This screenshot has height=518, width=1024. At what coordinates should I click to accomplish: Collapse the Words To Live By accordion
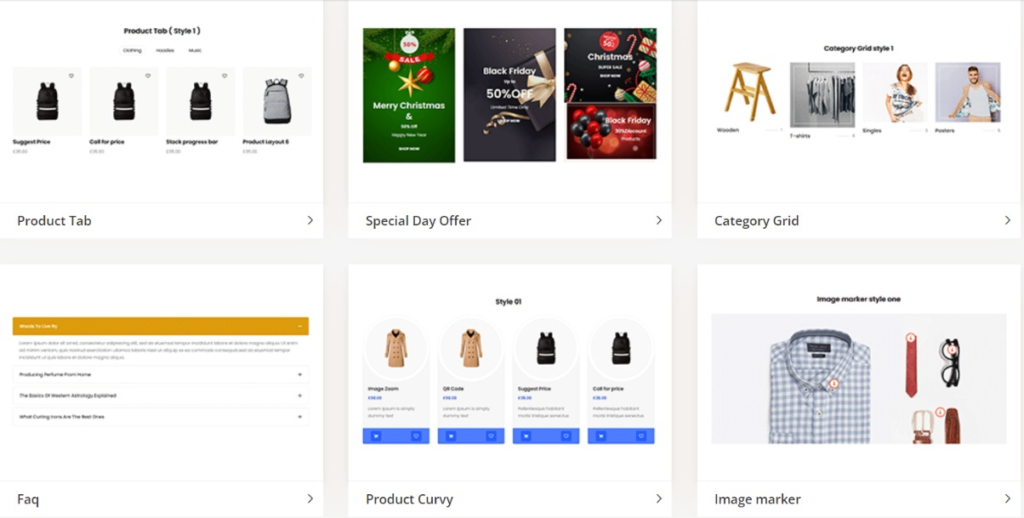[161, 326]
